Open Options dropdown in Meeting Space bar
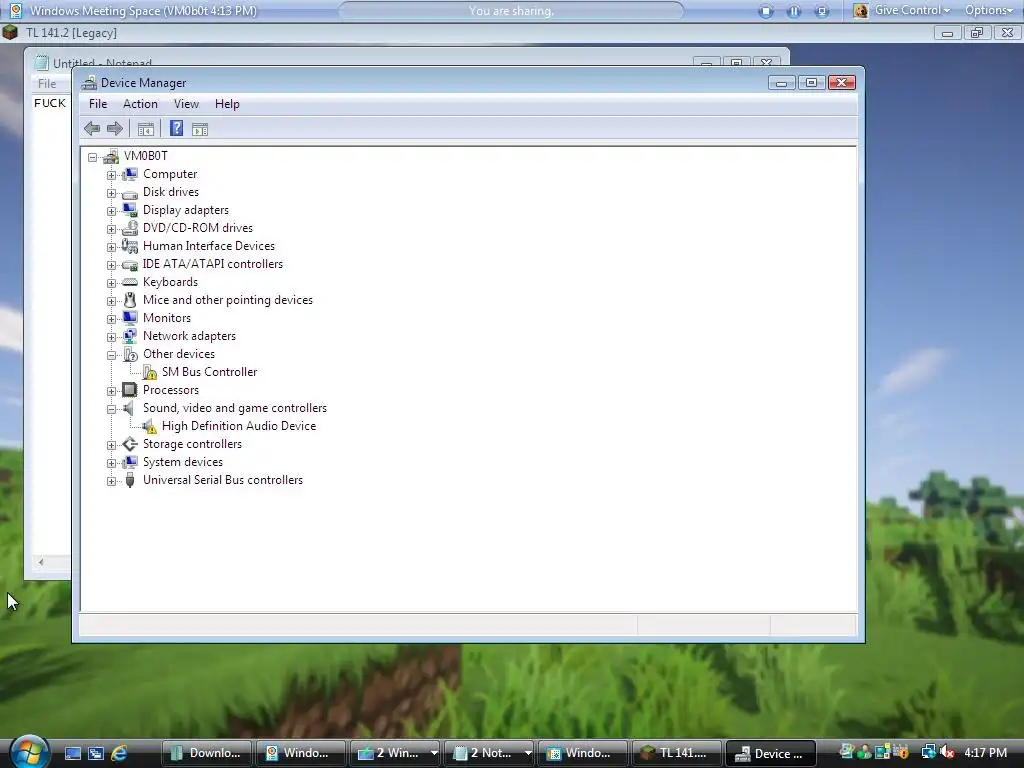 pos(988,10)
